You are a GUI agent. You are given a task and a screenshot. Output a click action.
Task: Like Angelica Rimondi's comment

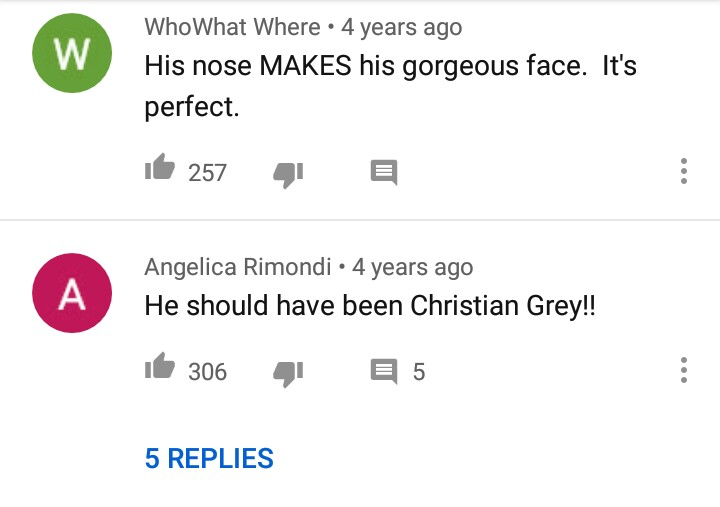pyautogui.click(x=160, y=370)
